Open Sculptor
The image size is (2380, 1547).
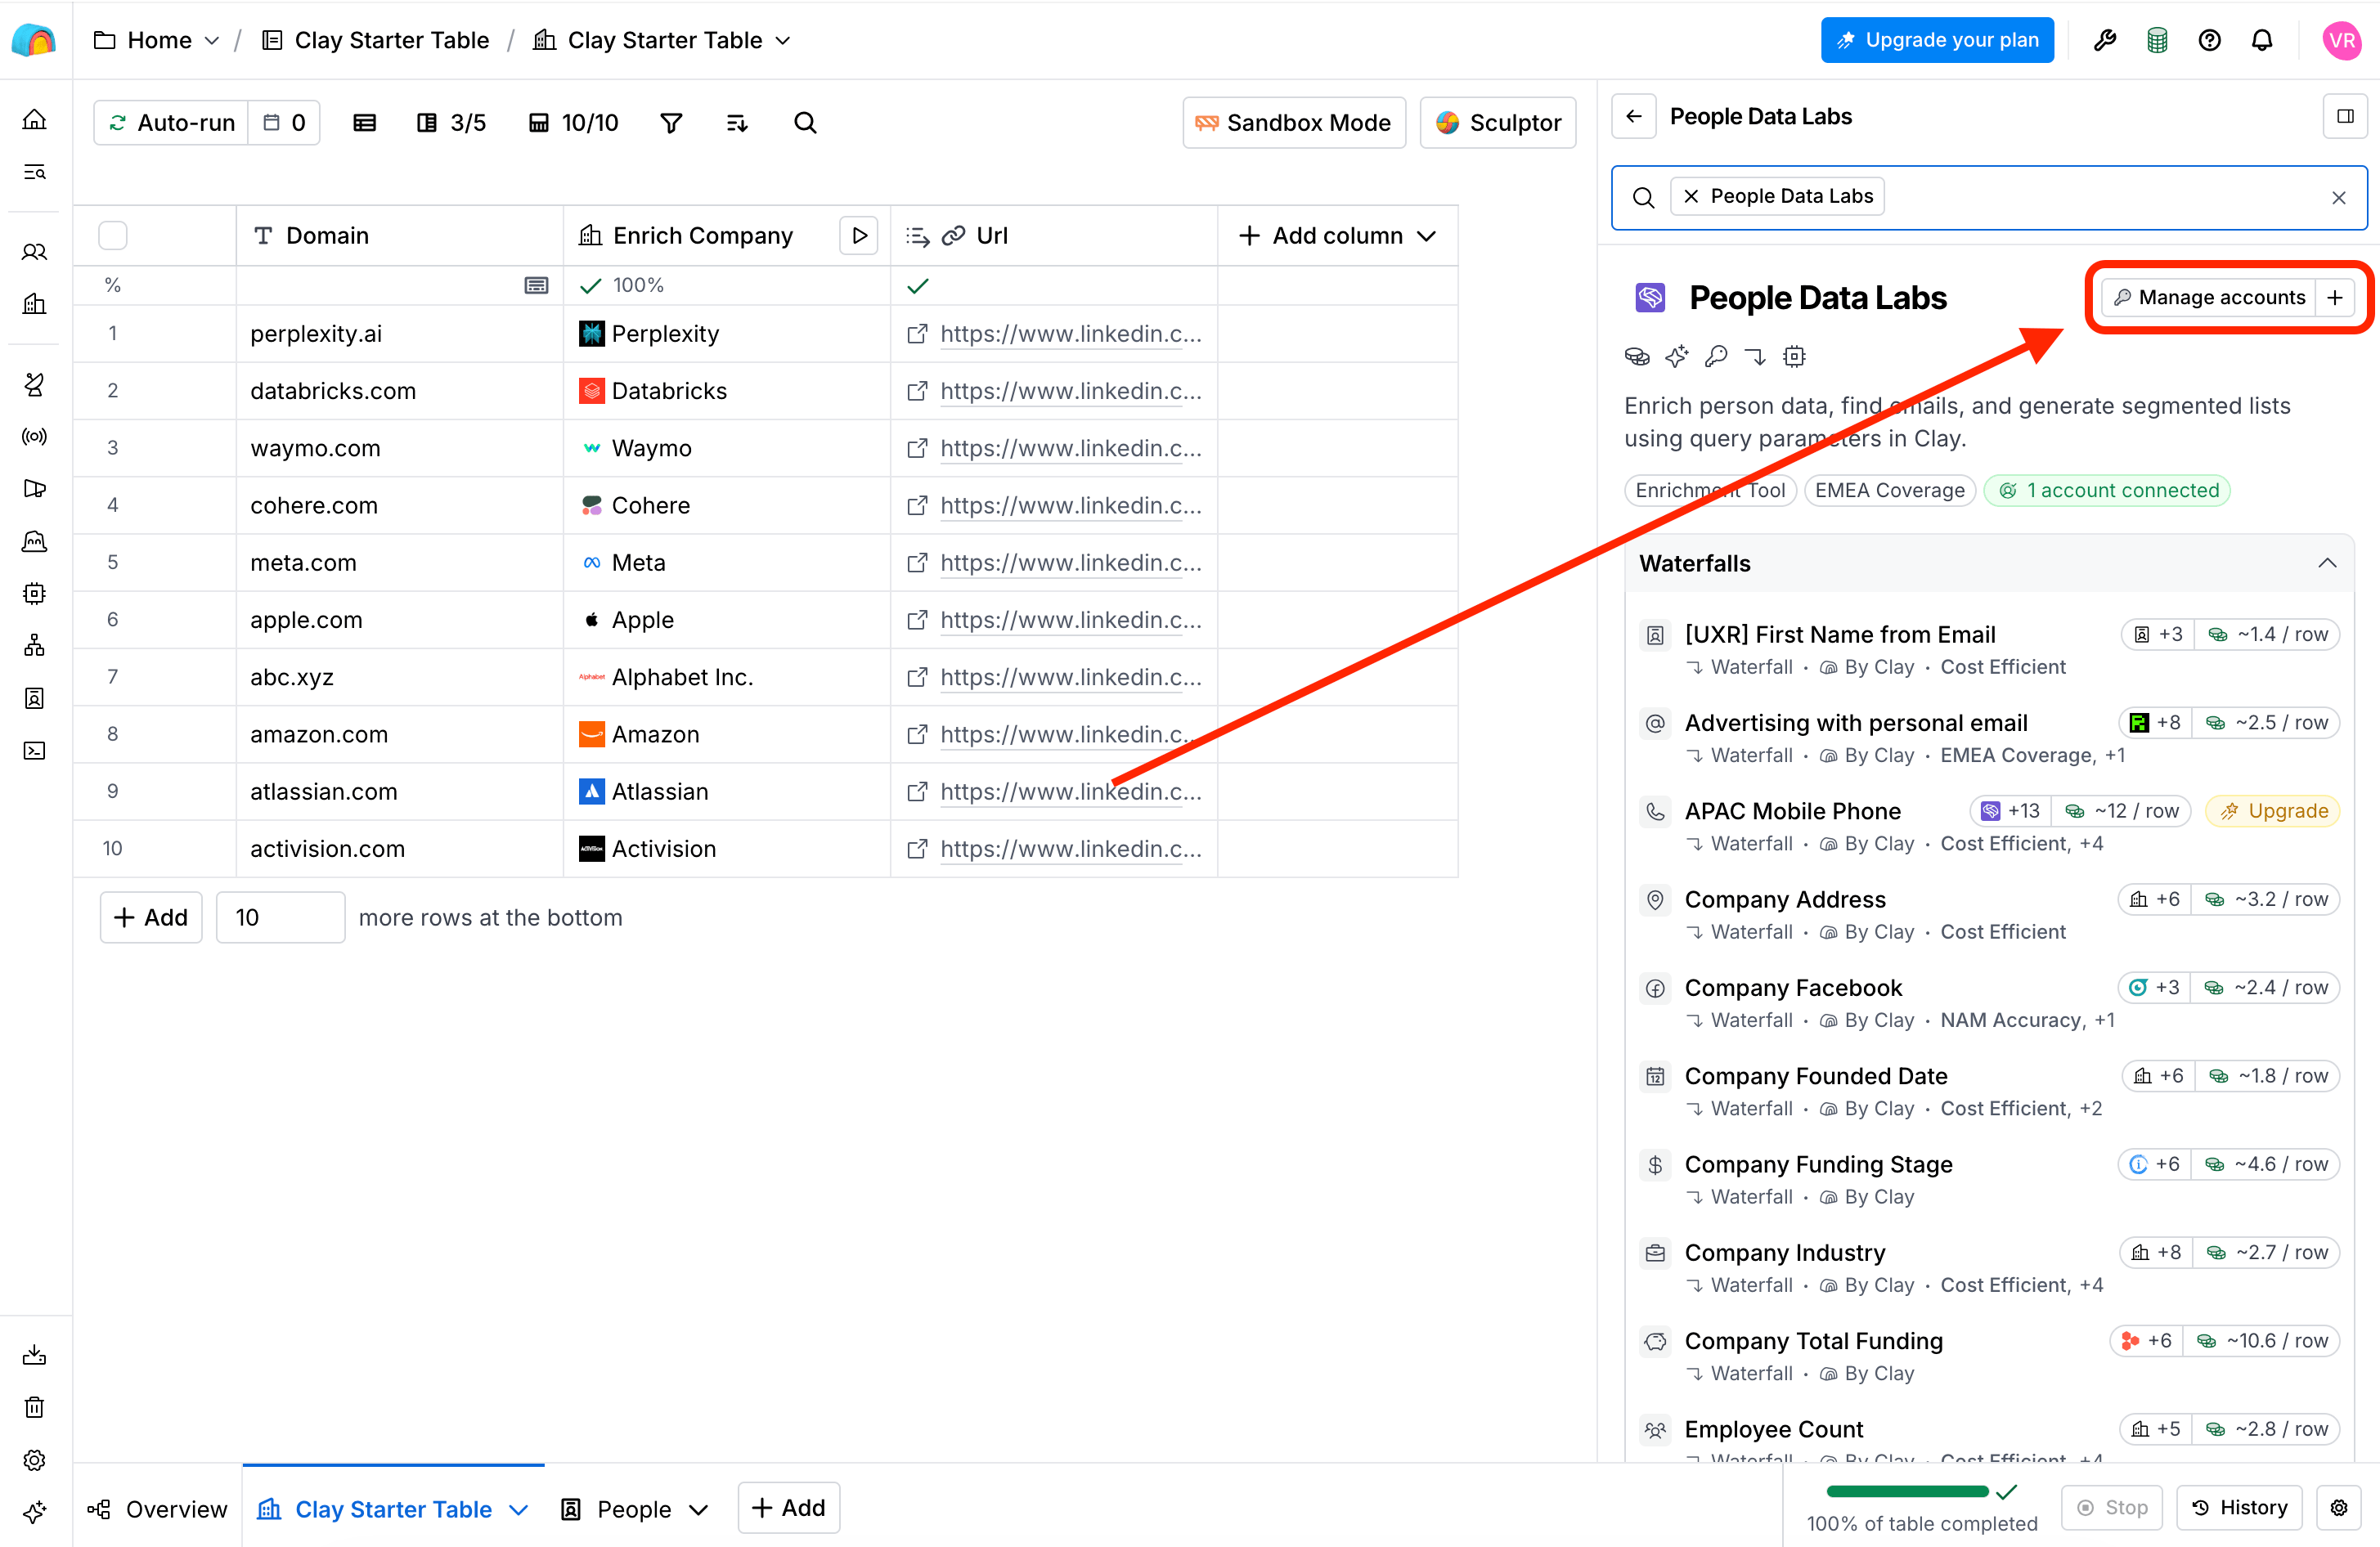coord(1498,123)
